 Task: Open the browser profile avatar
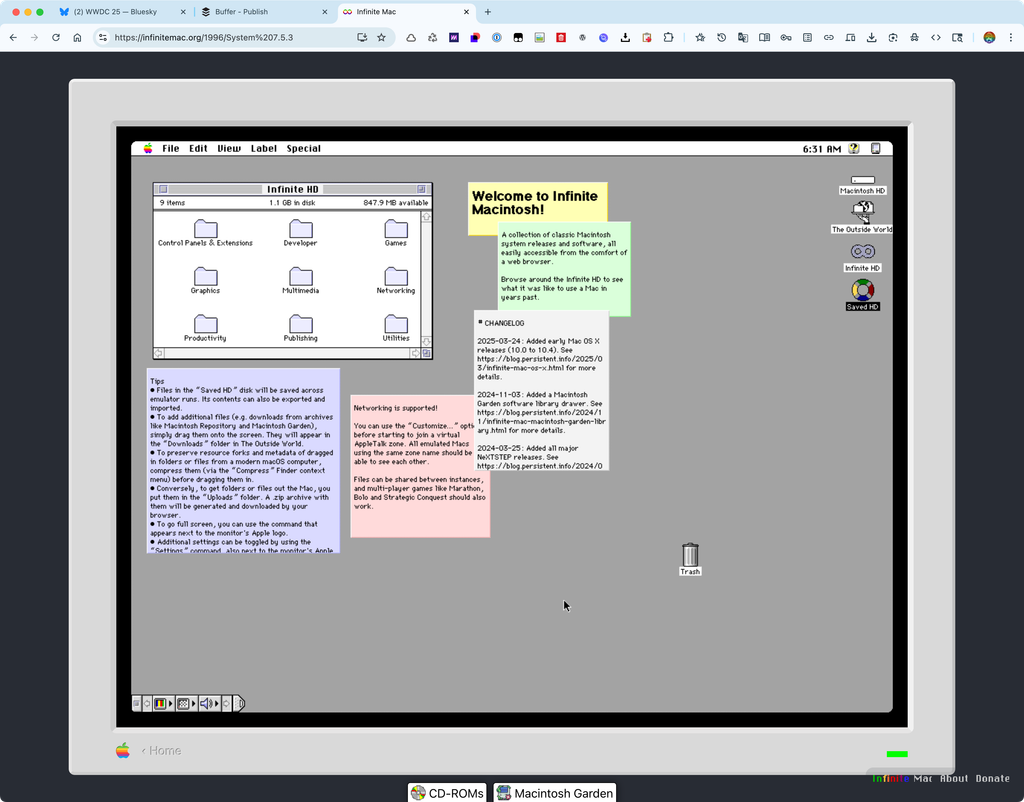click(989, 37)
